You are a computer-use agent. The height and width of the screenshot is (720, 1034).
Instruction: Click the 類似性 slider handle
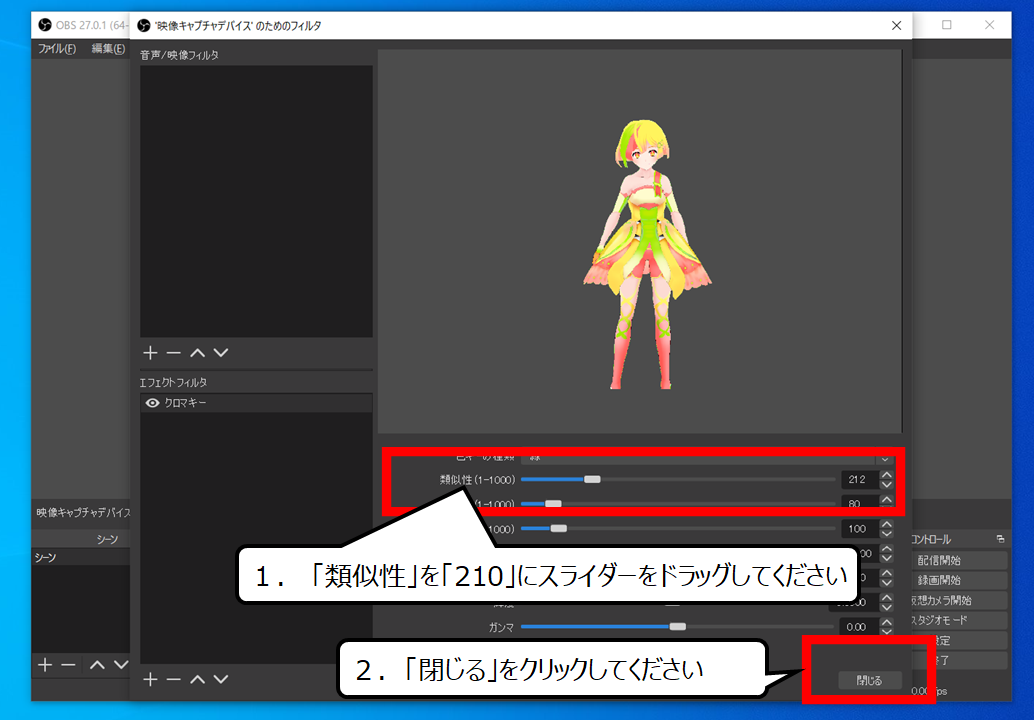[x=592, y=479]
